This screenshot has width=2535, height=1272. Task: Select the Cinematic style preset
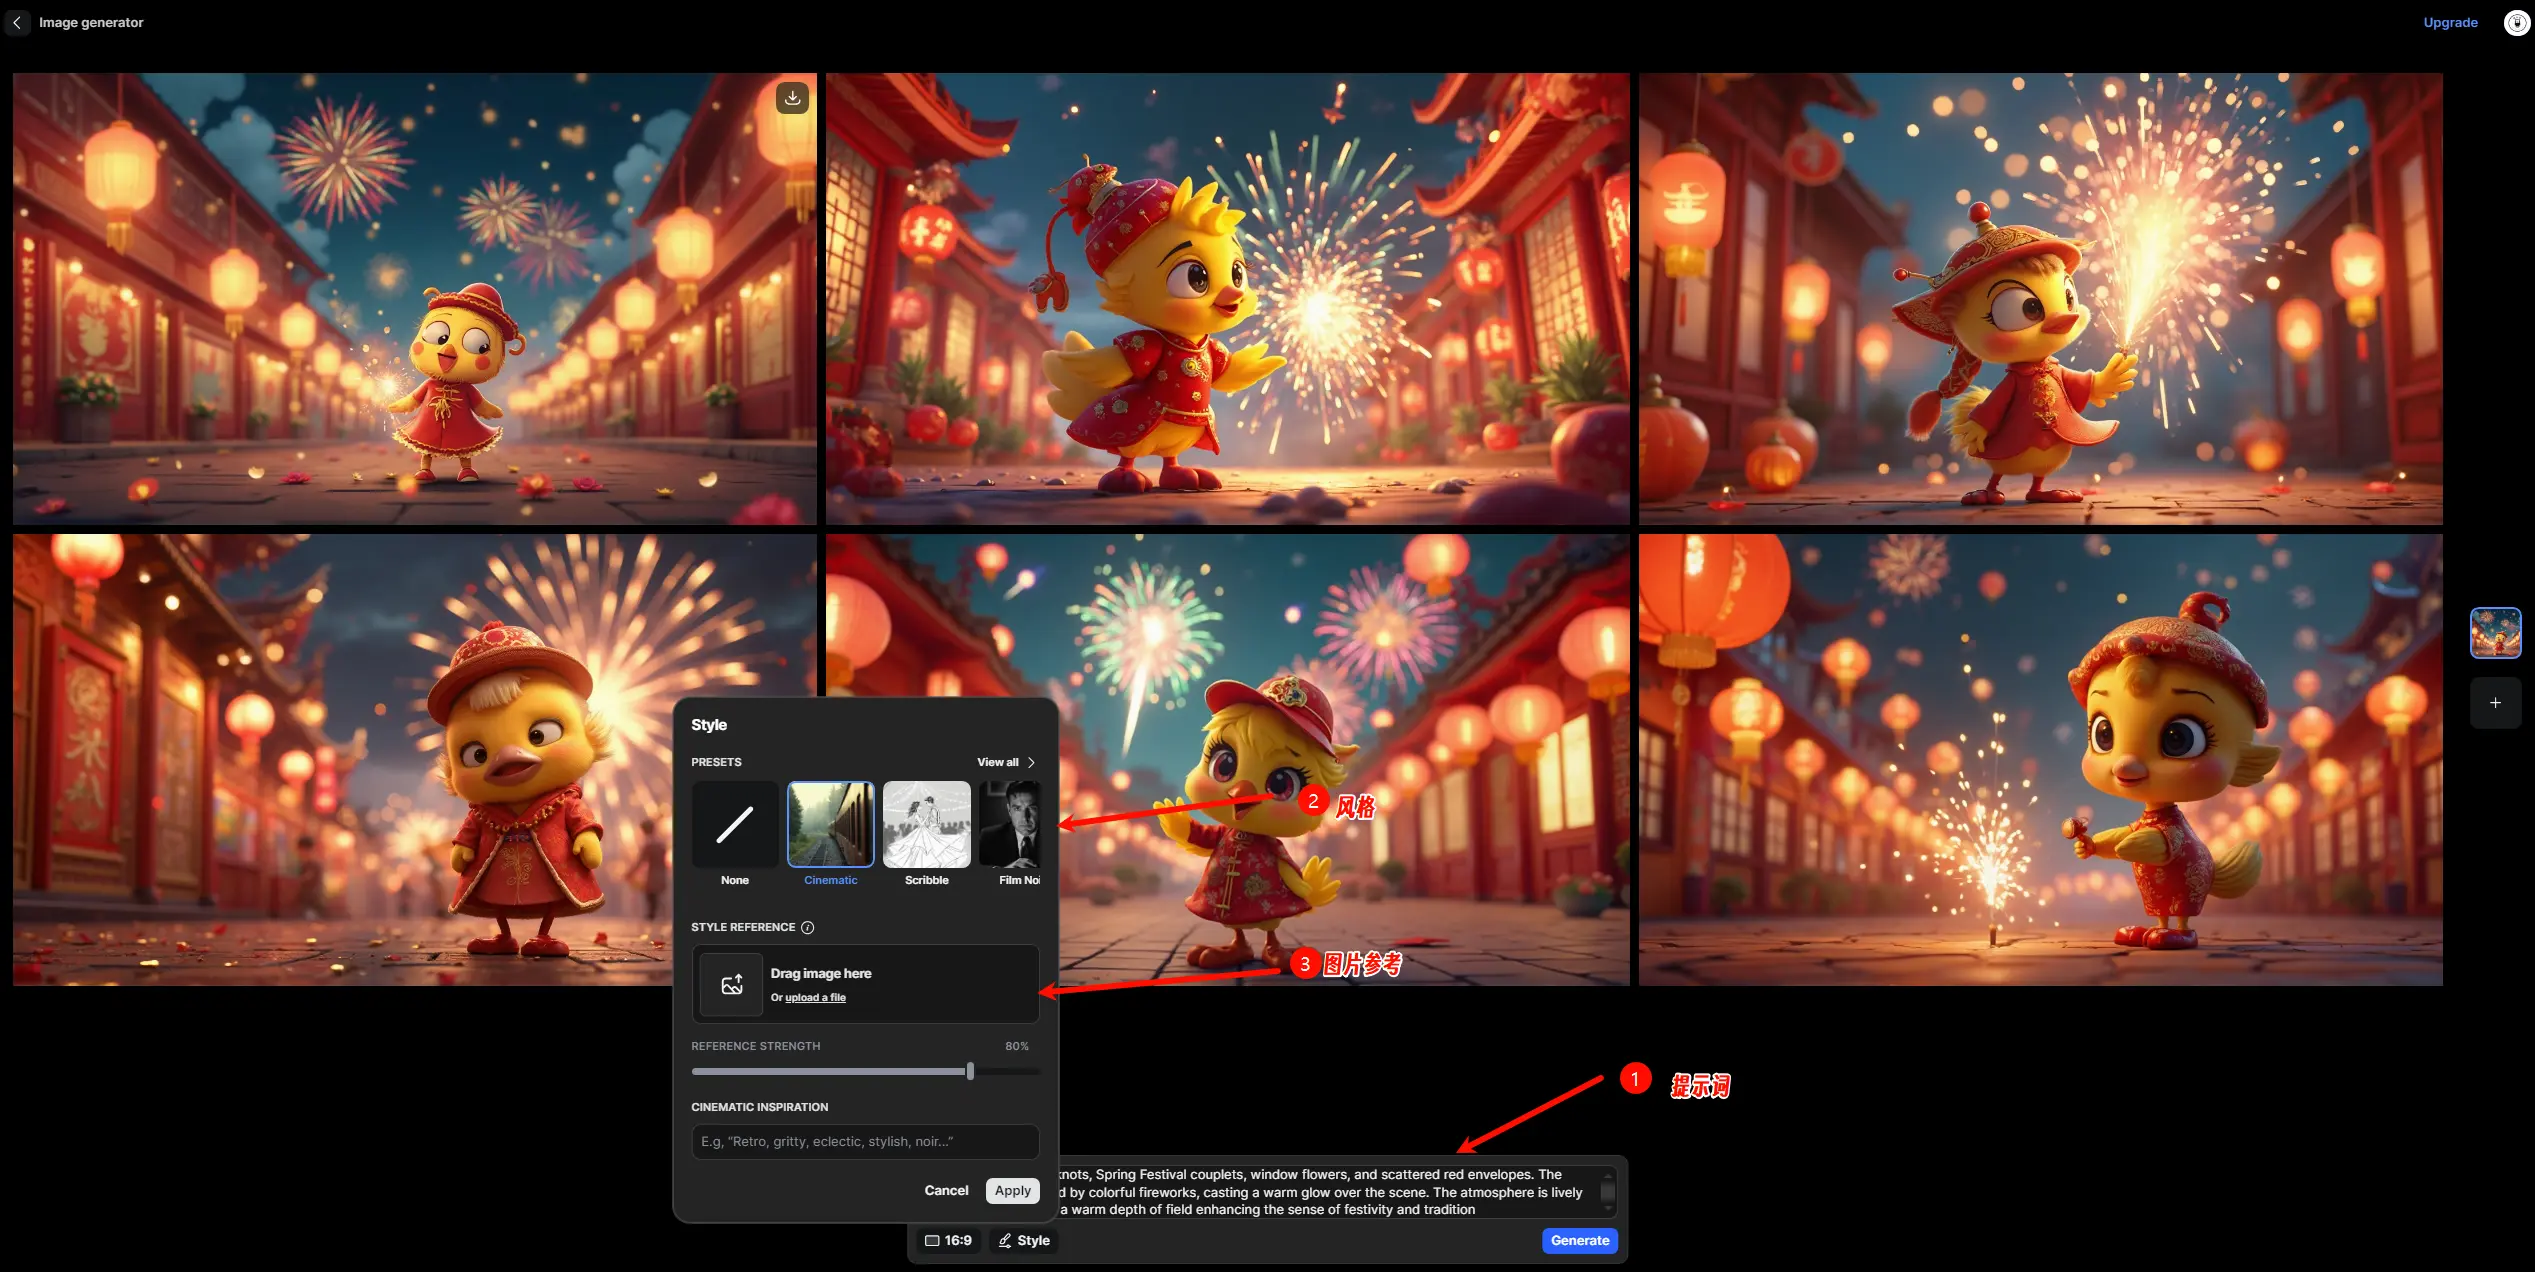(x=830, y=825)
